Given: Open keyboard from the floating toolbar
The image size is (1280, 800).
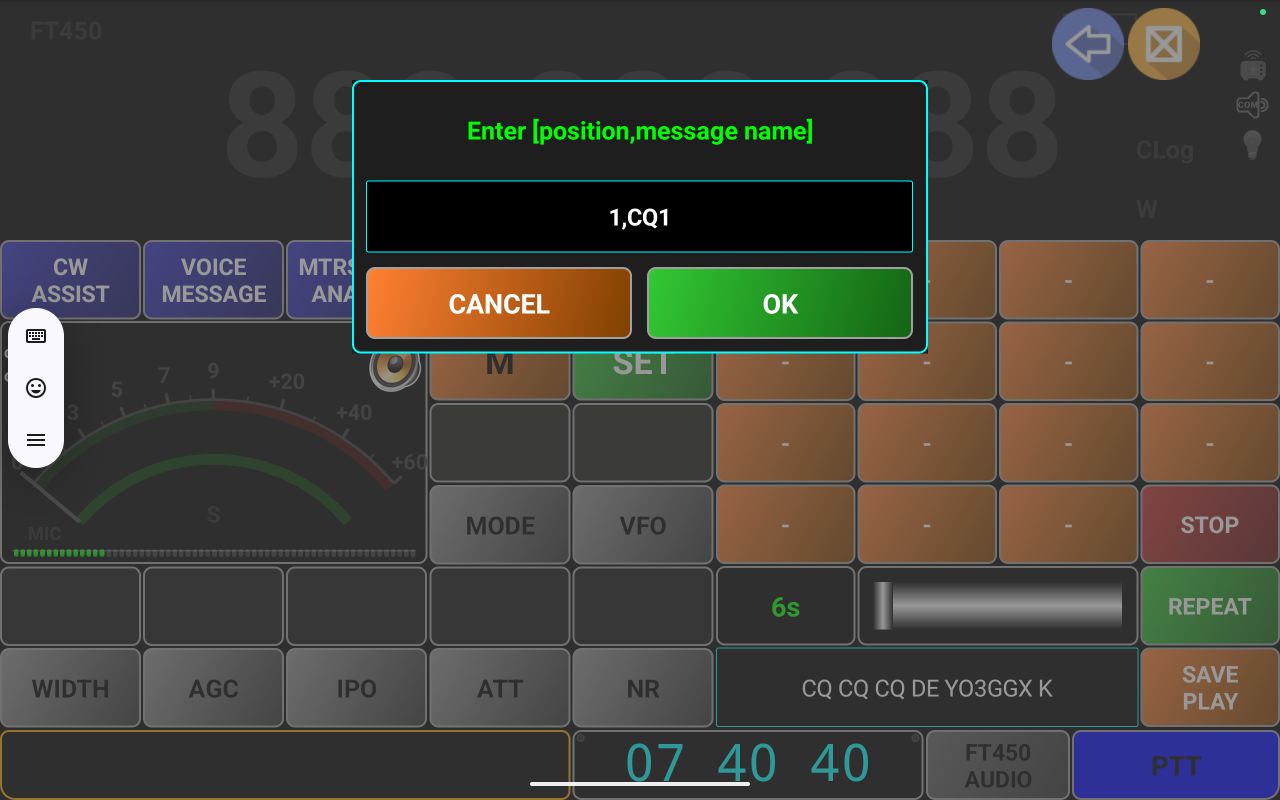Looking at the screenshot, I should pos(36,336).
